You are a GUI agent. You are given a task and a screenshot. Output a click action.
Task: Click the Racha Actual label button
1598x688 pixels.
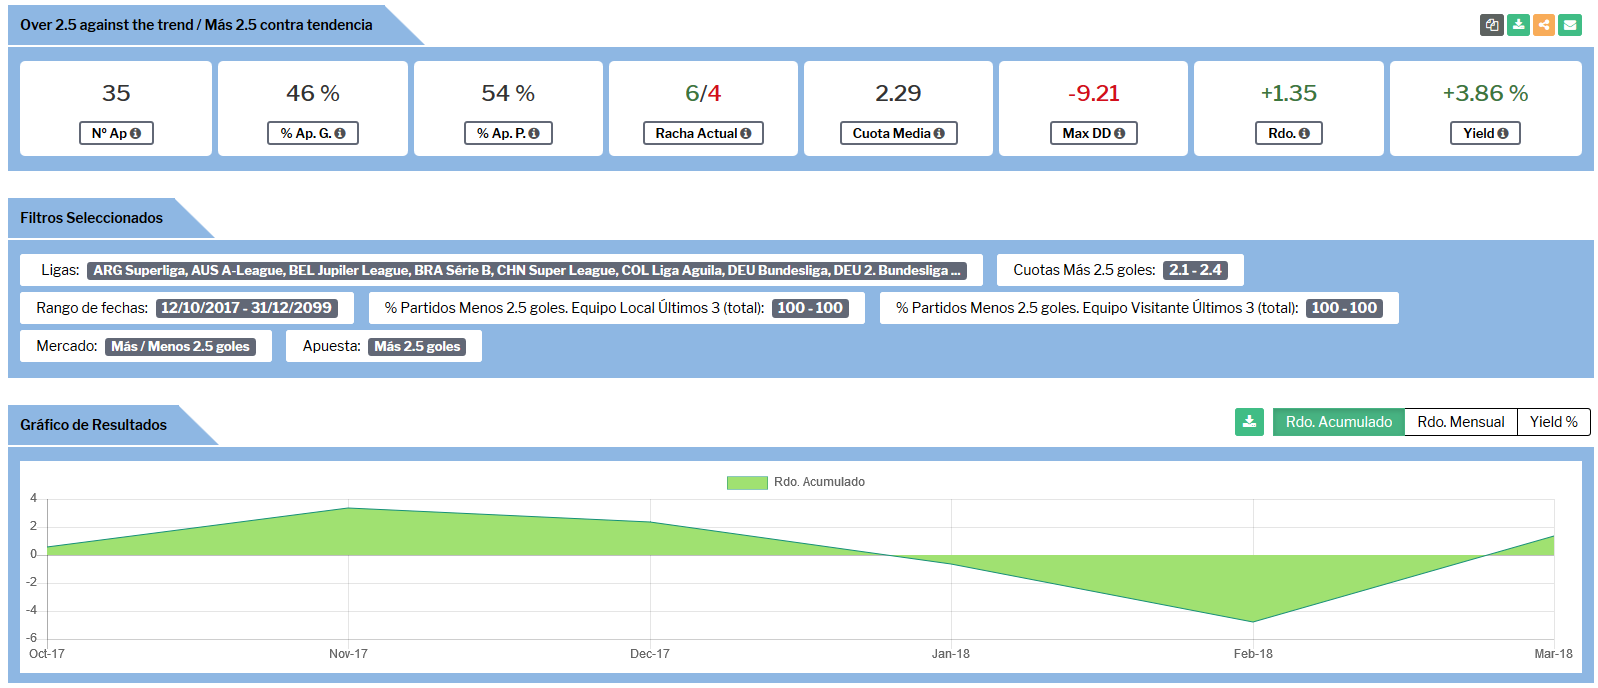[702, 133]
